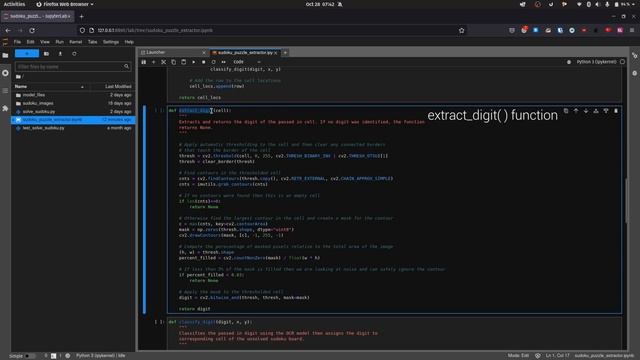Viewport: 640px width, 360px height.
Task: Open the Extension Manager sidebar
Action: coord(5,108)
